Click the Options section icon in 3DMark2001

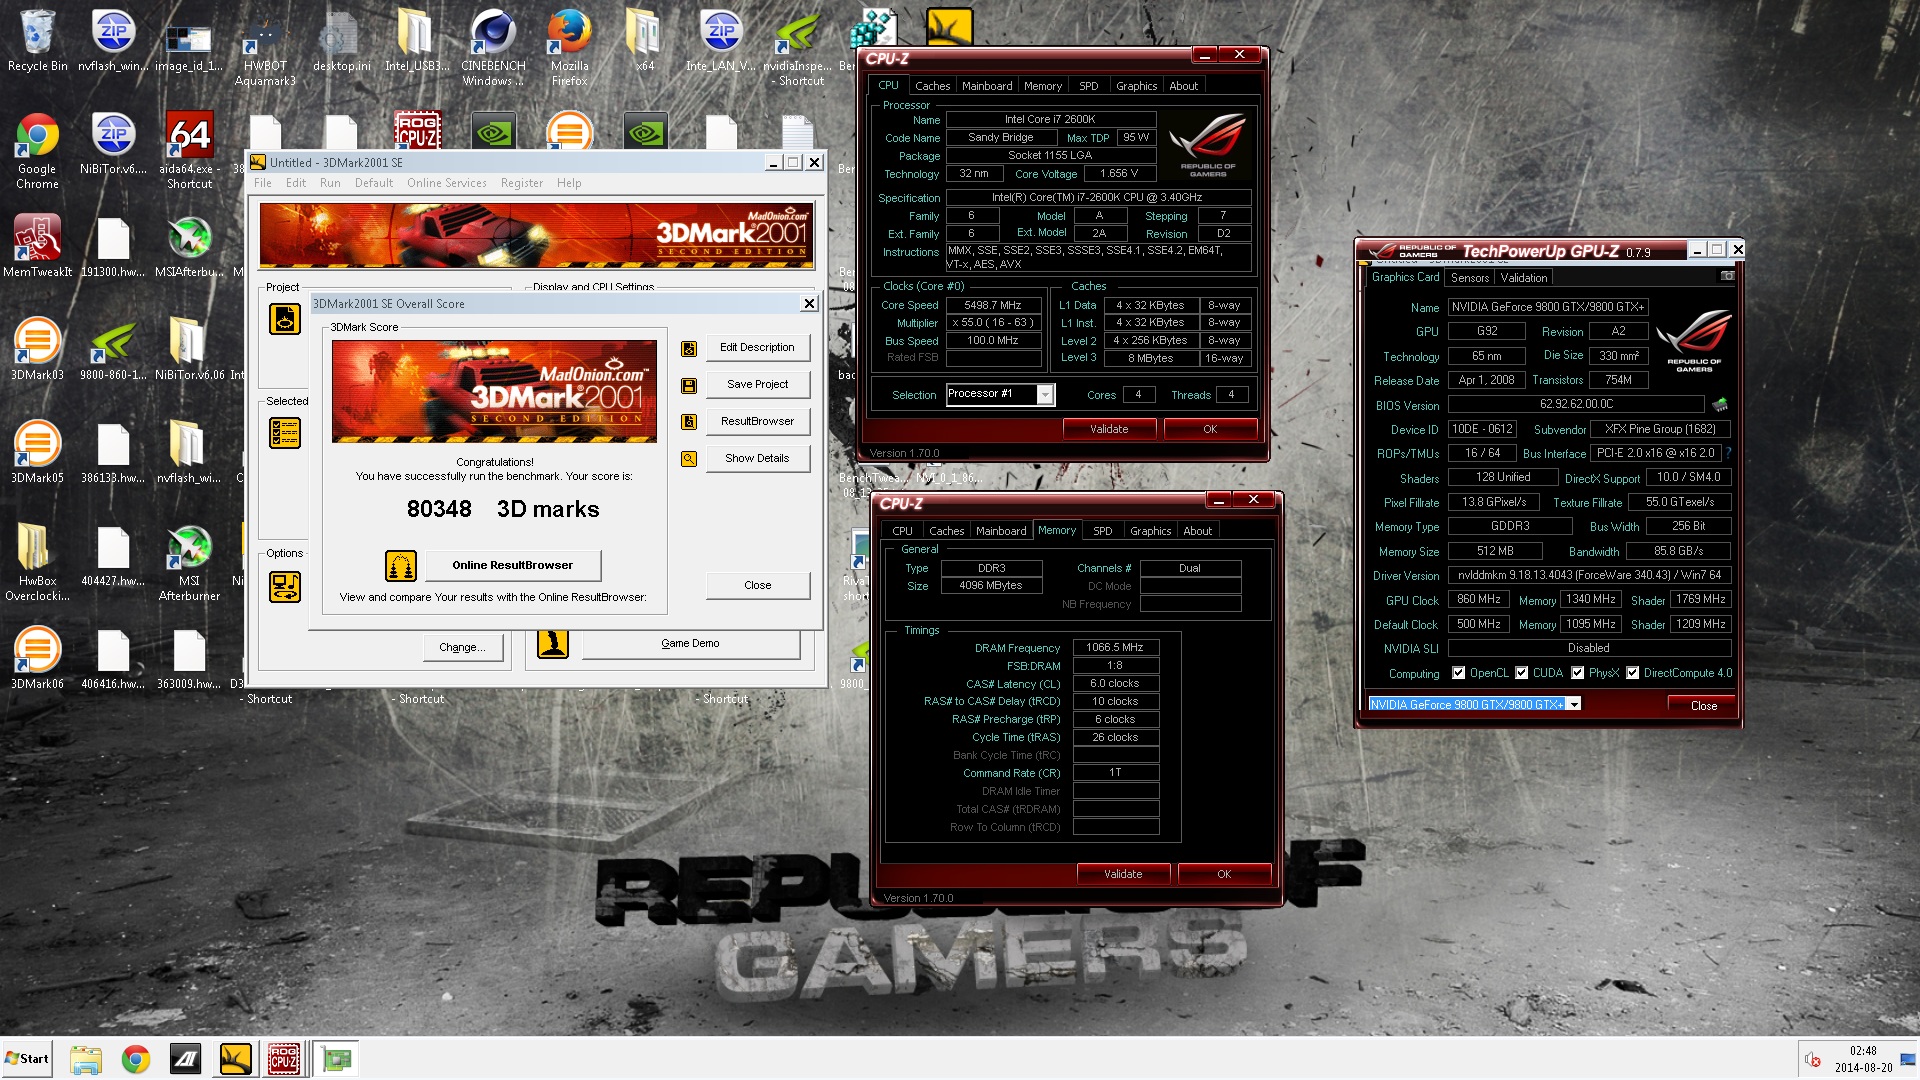pyautogui.click(x=285, y=586)
